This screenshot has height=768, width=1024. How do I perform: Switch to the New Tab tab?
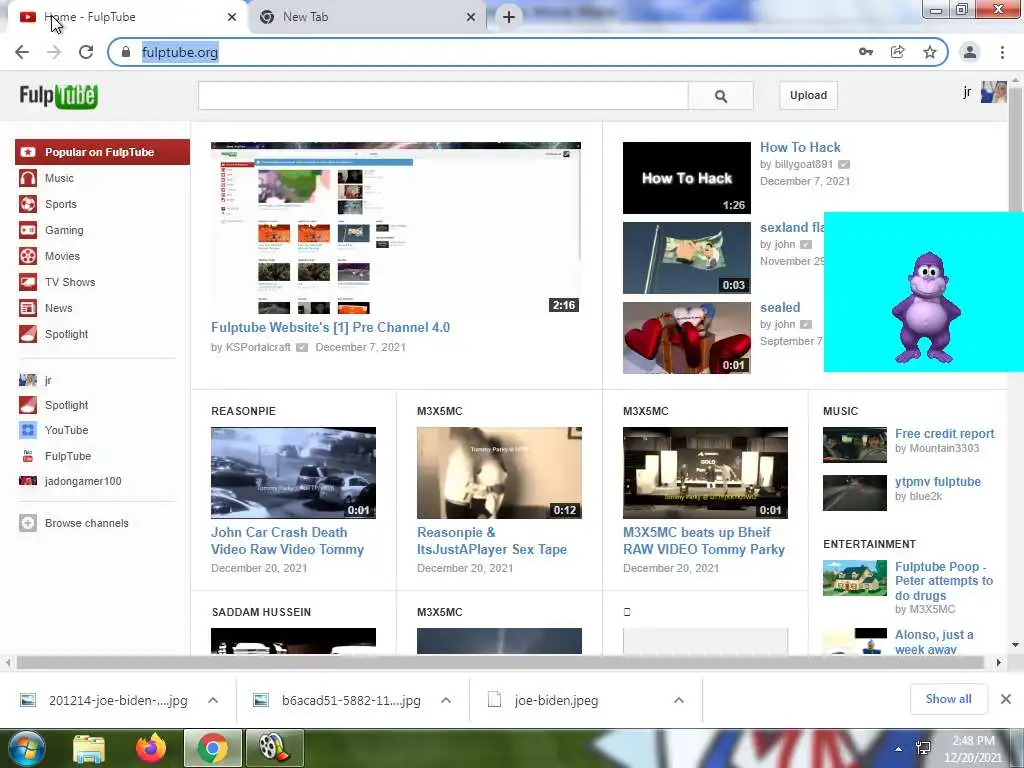click(x=366, y=17)
